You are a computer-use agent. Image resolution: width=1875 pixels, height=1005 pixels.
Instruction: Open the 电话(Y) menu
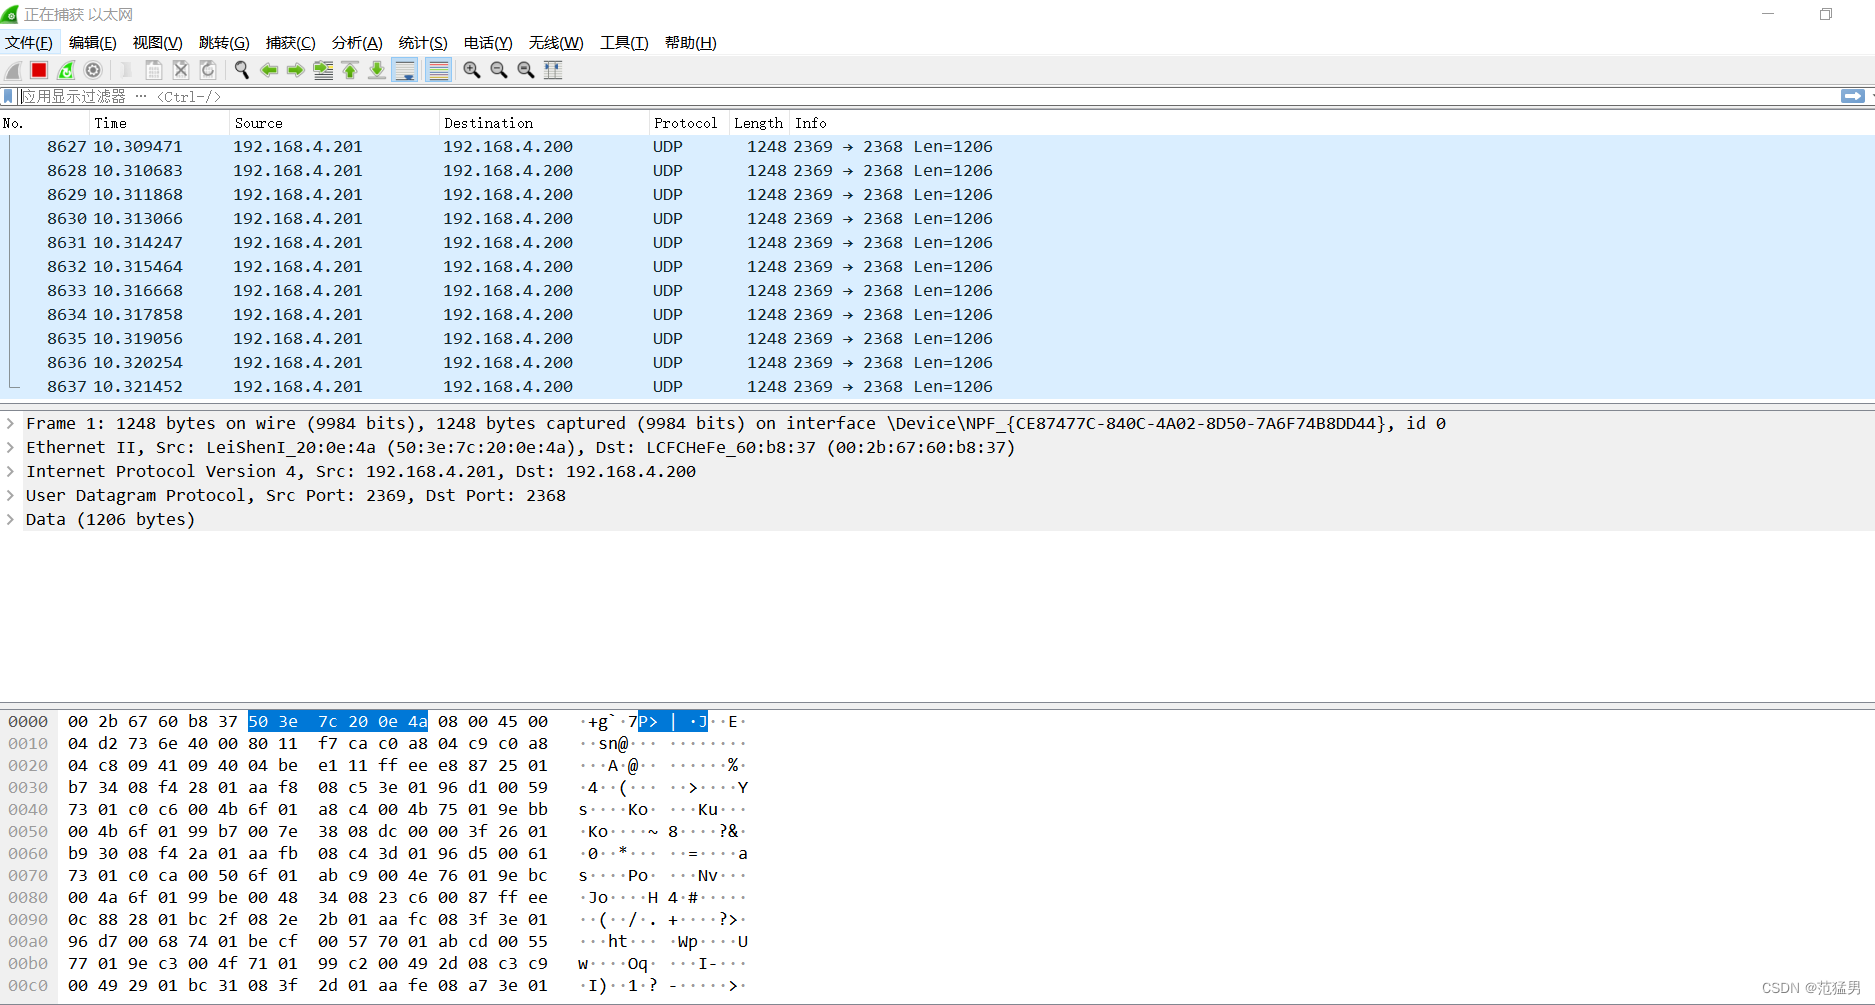pos(488,43)
